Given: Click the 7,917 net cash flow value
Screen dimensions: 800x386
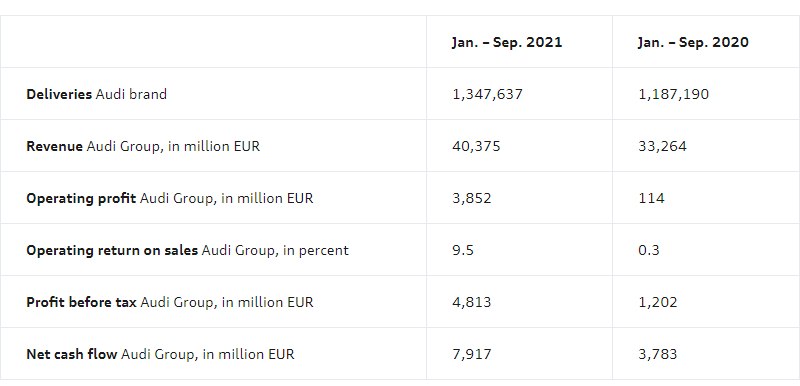Looking at the screenshot, I should coord(471,354).
